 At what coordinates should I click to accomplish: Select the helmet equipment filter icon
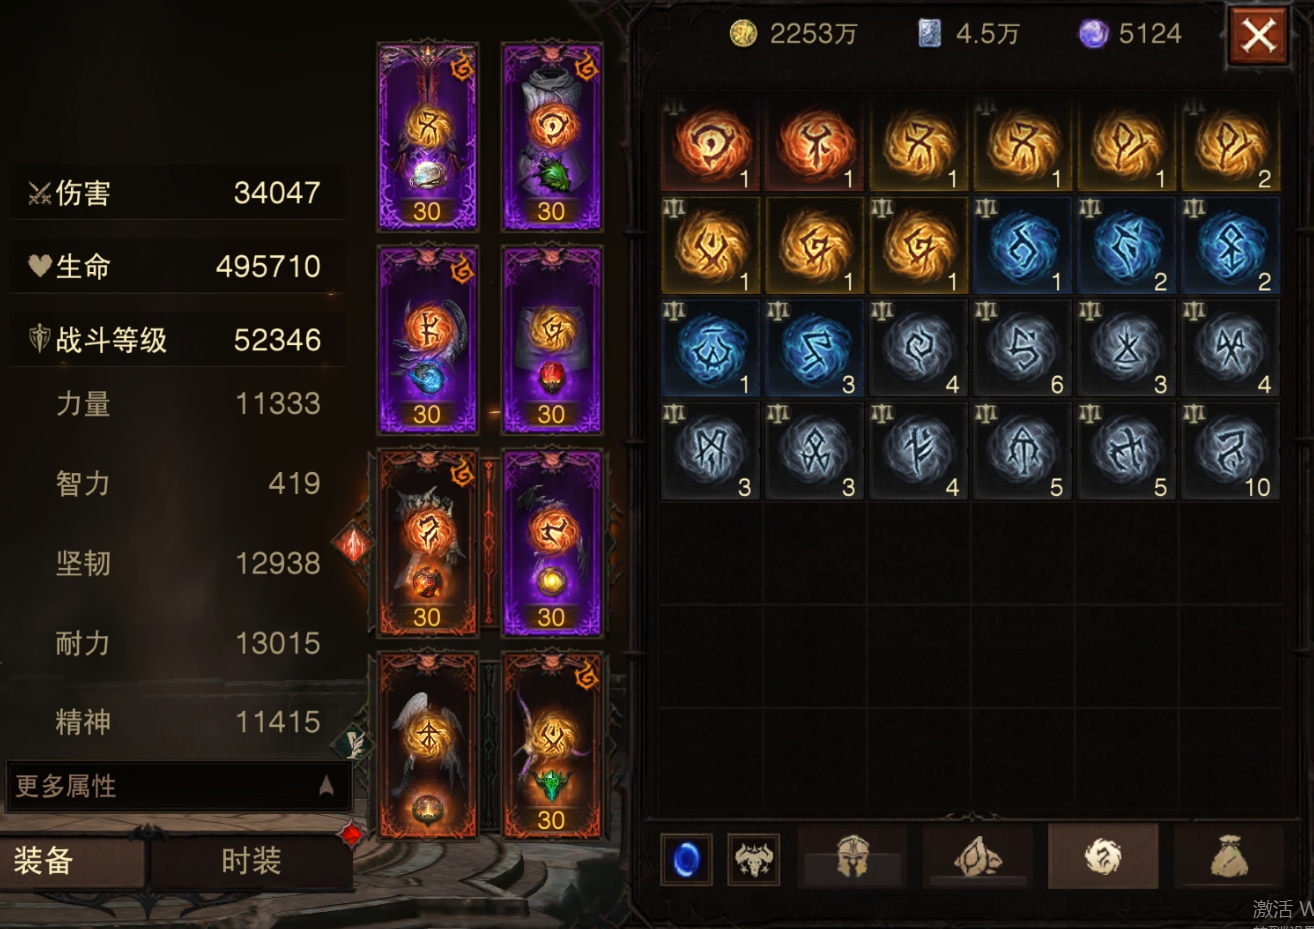852,857
